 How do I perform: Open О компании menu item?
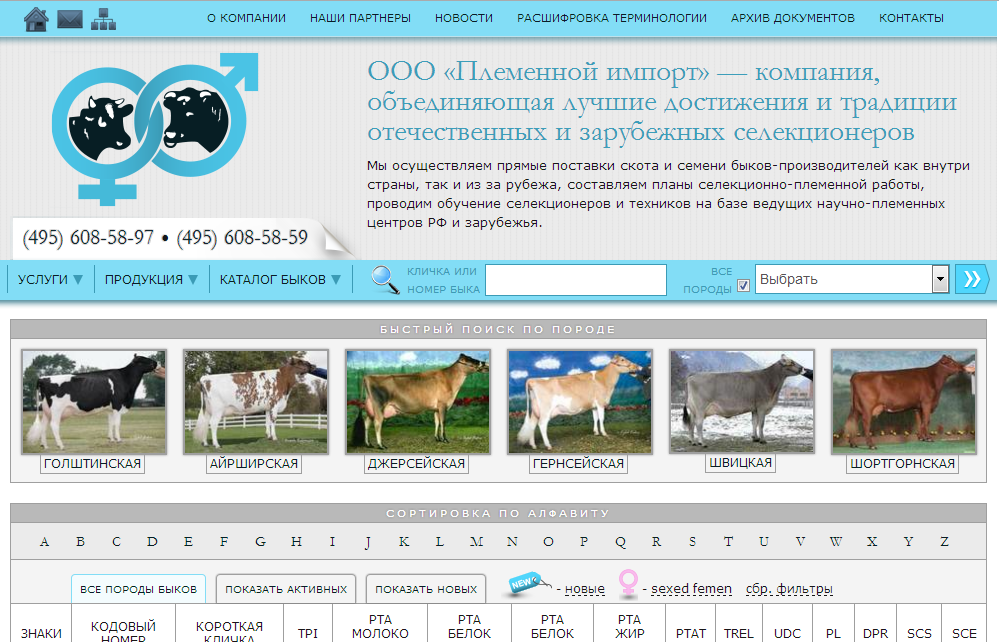(x=247, y=18)
